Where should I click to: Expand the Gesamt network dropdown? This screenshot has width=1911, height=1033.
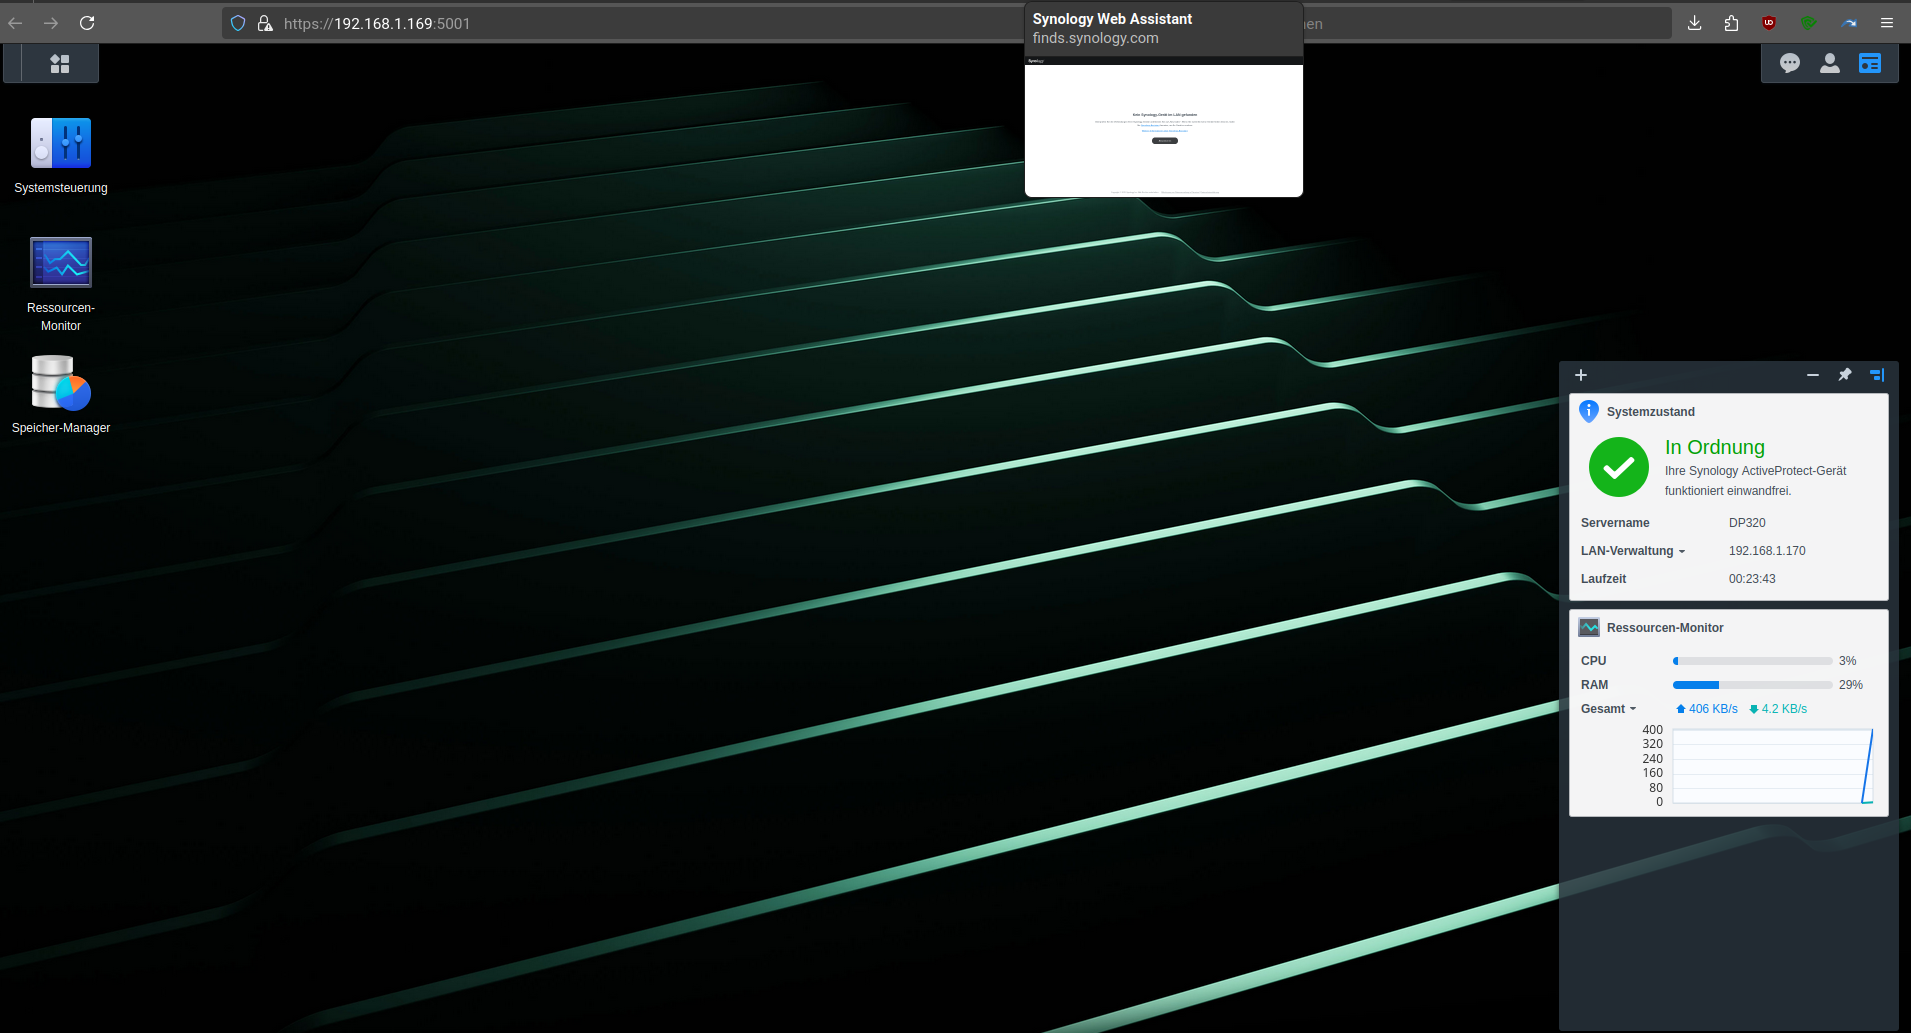point(1608,709)
